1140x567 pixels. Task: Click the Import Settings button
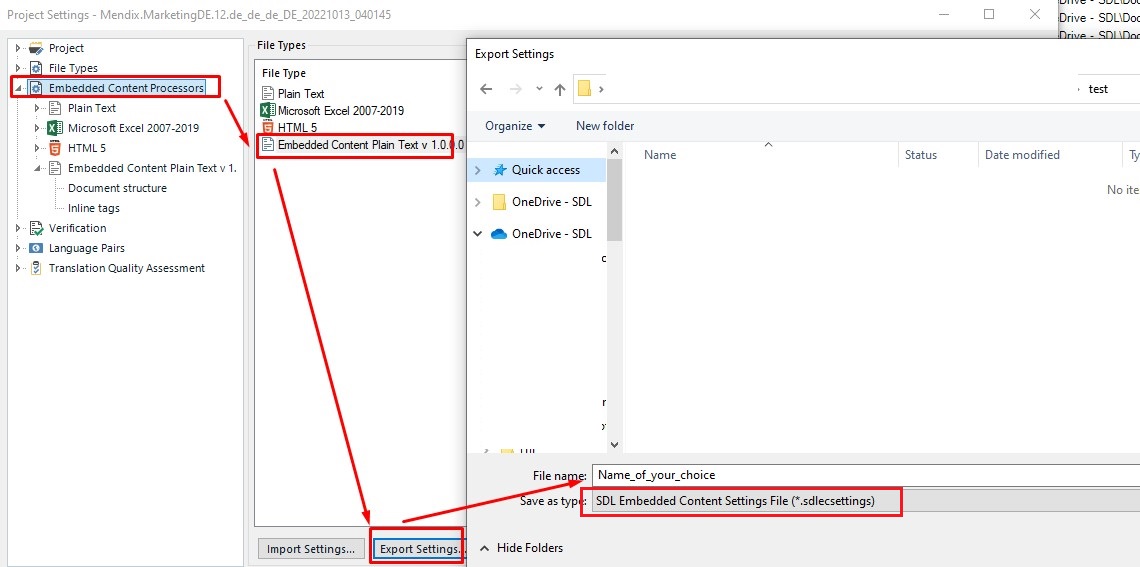tap(311, 549)
